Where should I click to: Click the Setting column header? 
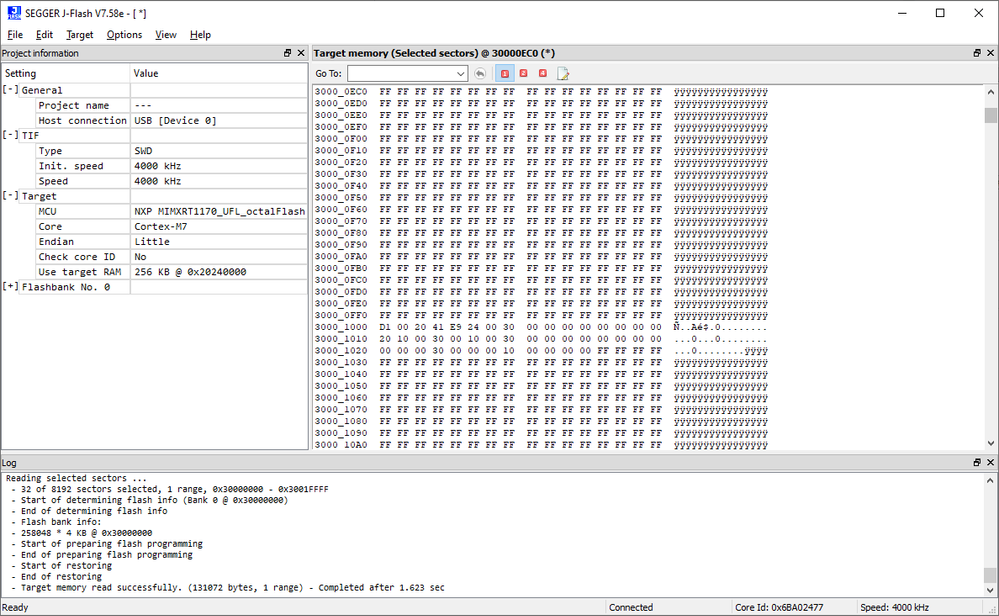click(x=66, y=73)
